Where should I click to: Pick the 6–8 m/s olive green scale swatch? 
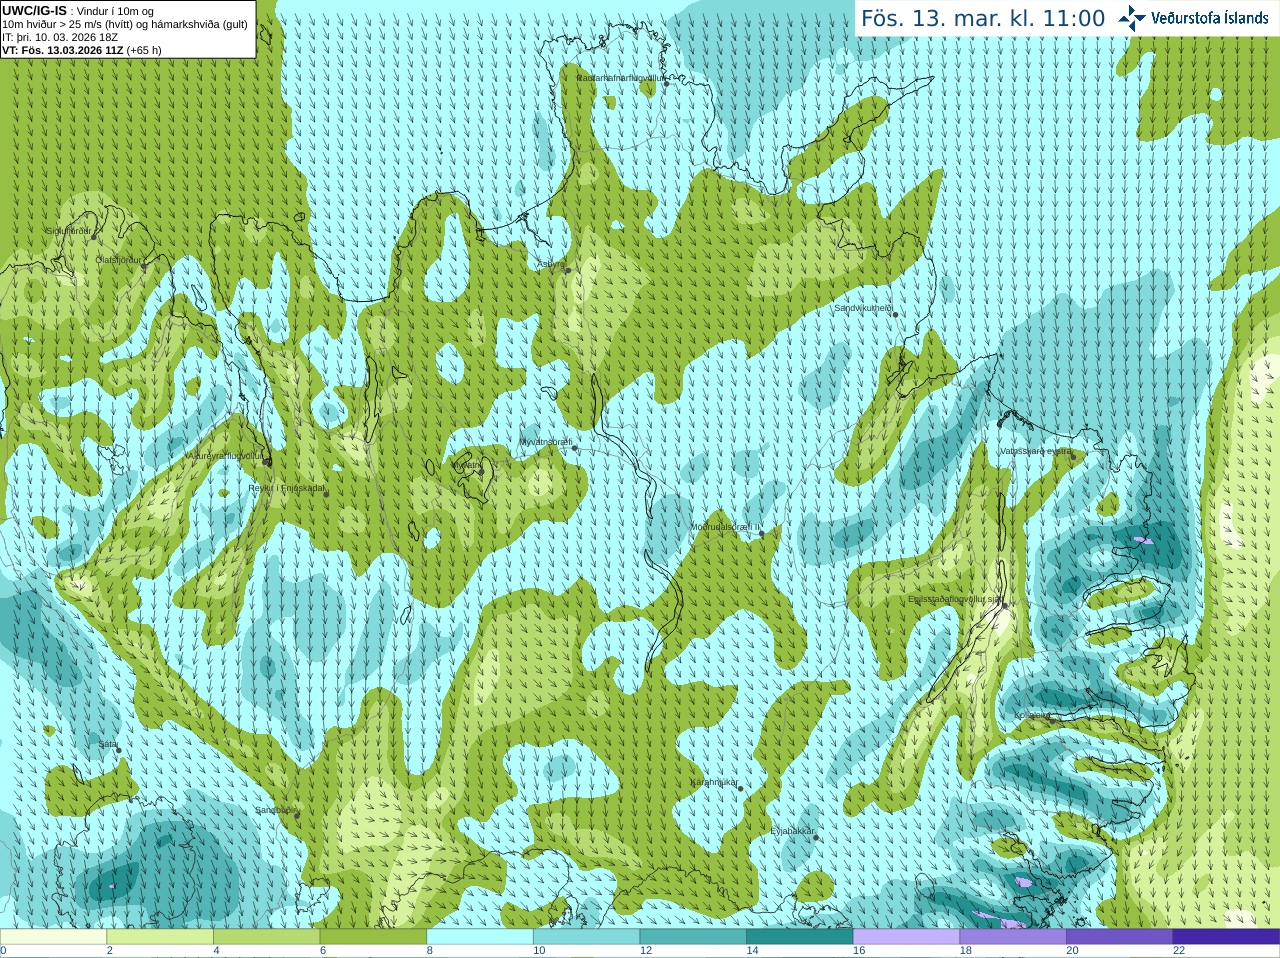373,937
